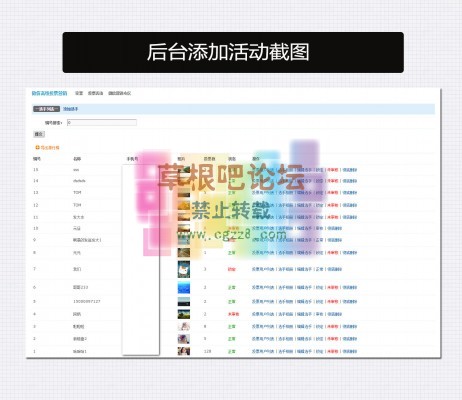Click the red 未审核 link in row 15

click(x=332, y=170)
